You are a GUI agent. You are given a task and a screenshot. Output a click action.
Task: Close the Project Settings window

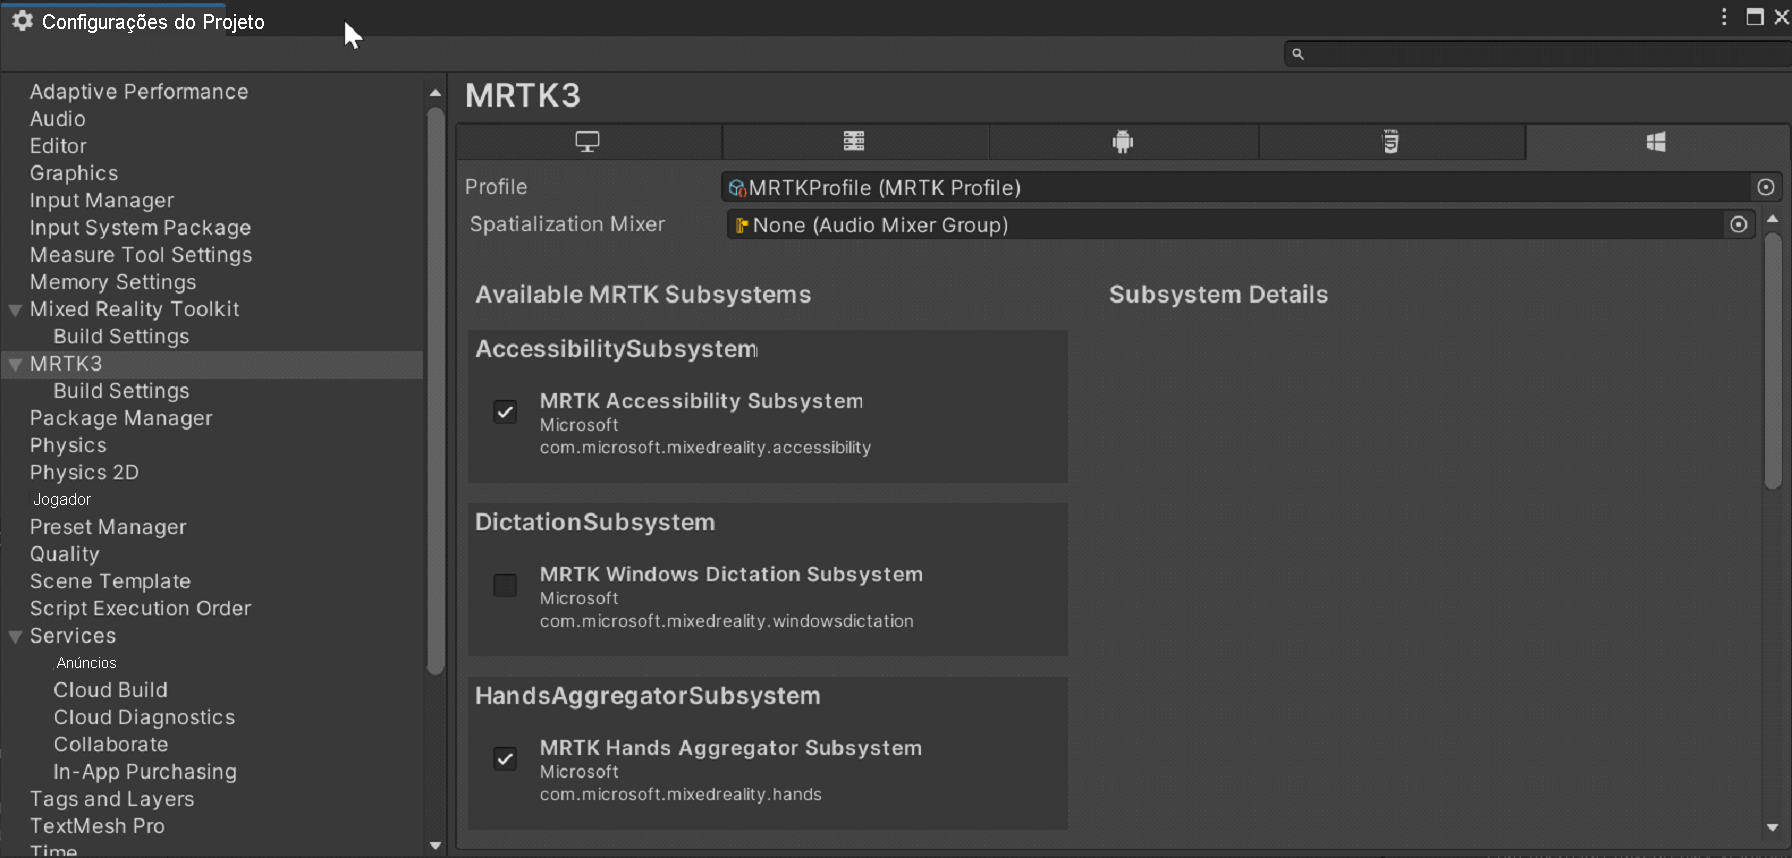coord(1782,17)
